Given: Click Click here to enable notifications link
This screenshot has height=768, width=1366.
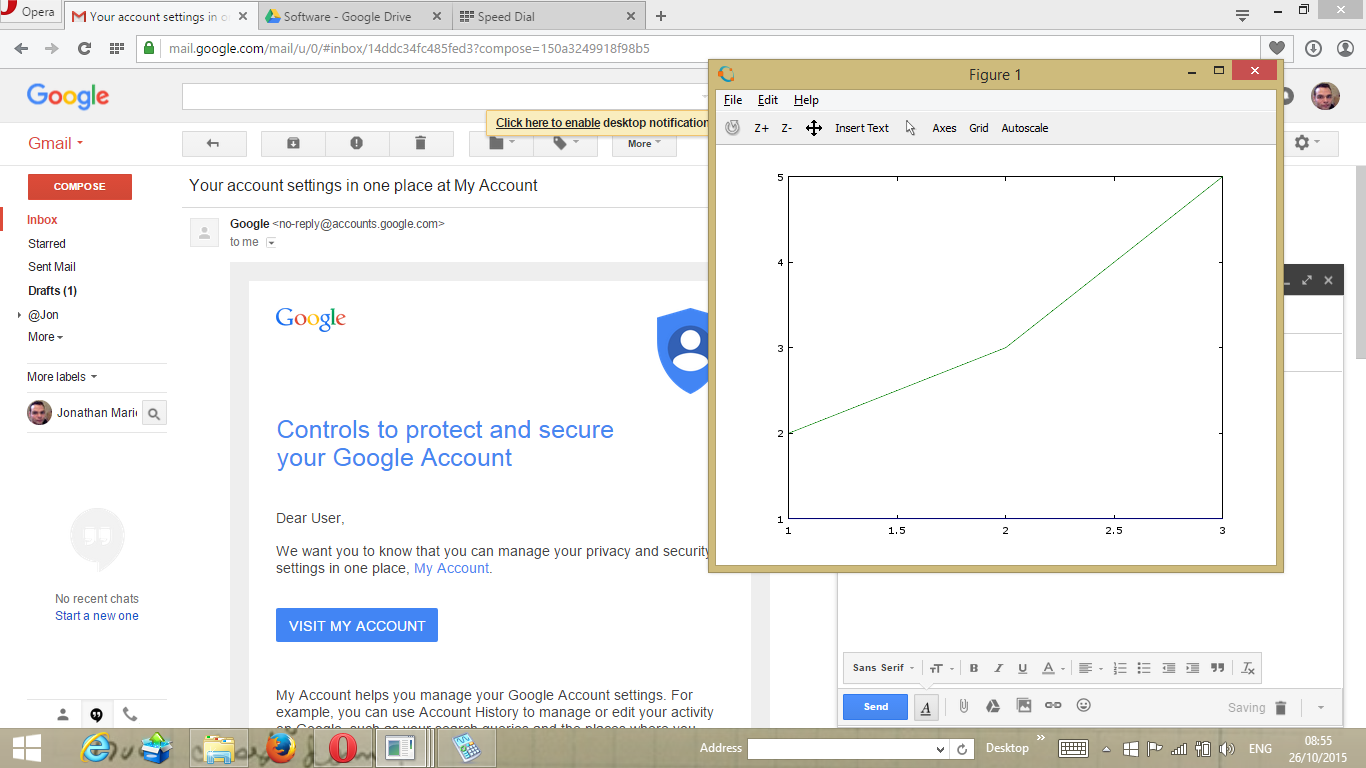Looking at the screenshot, I should (548, 123).
